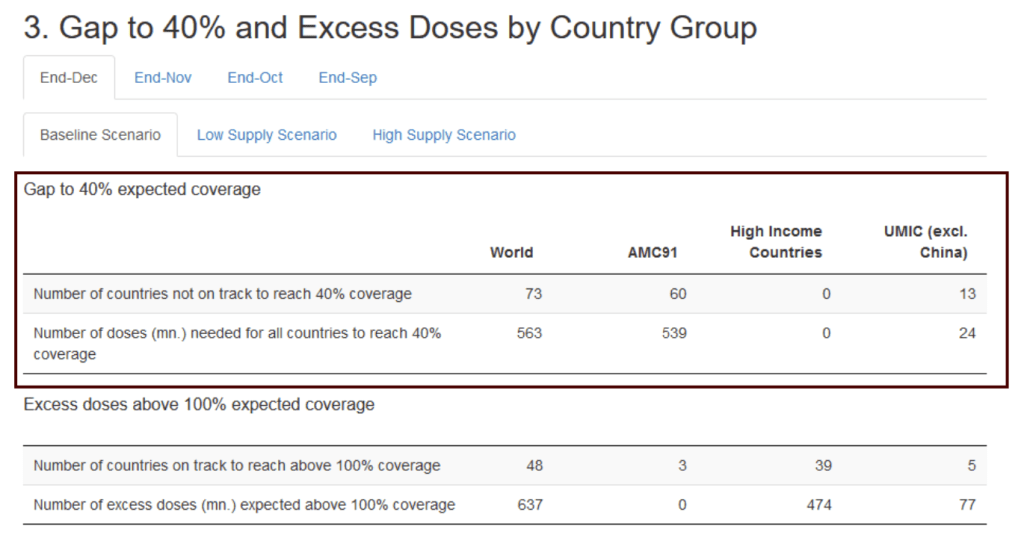Click the UMIC (excl. China) column header

(926, 242)
